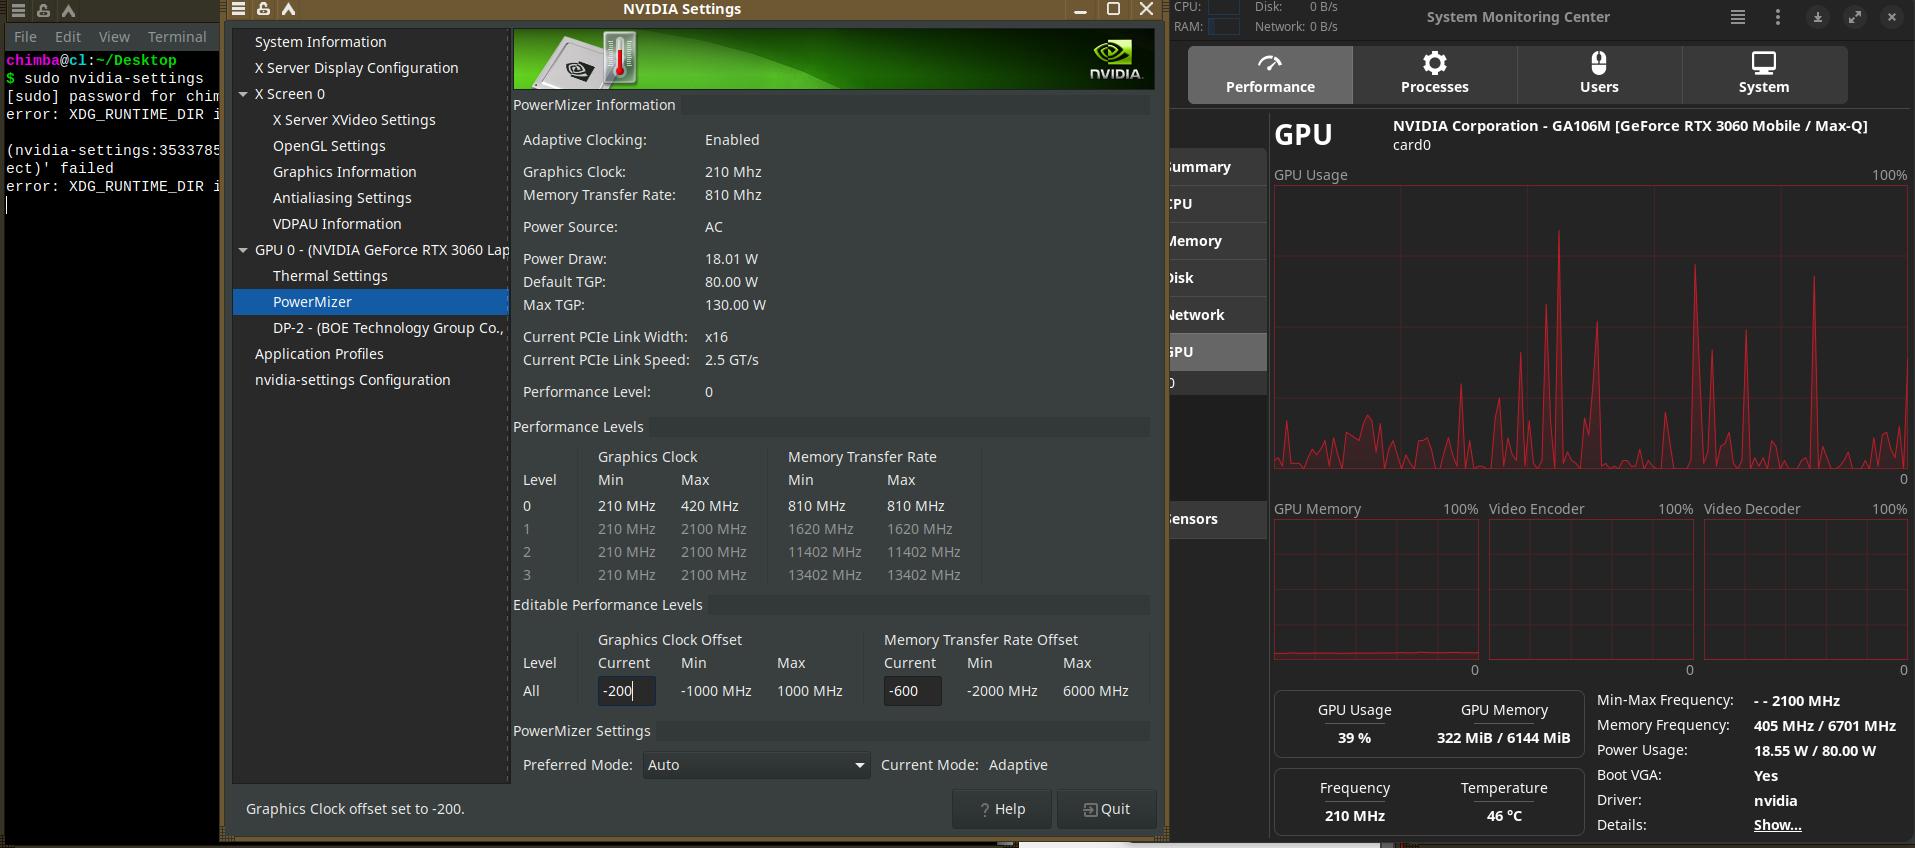1915x848 pixels.
Task: Open the Summary section in the monitoring sidebar
Action: click(1218, 167)
